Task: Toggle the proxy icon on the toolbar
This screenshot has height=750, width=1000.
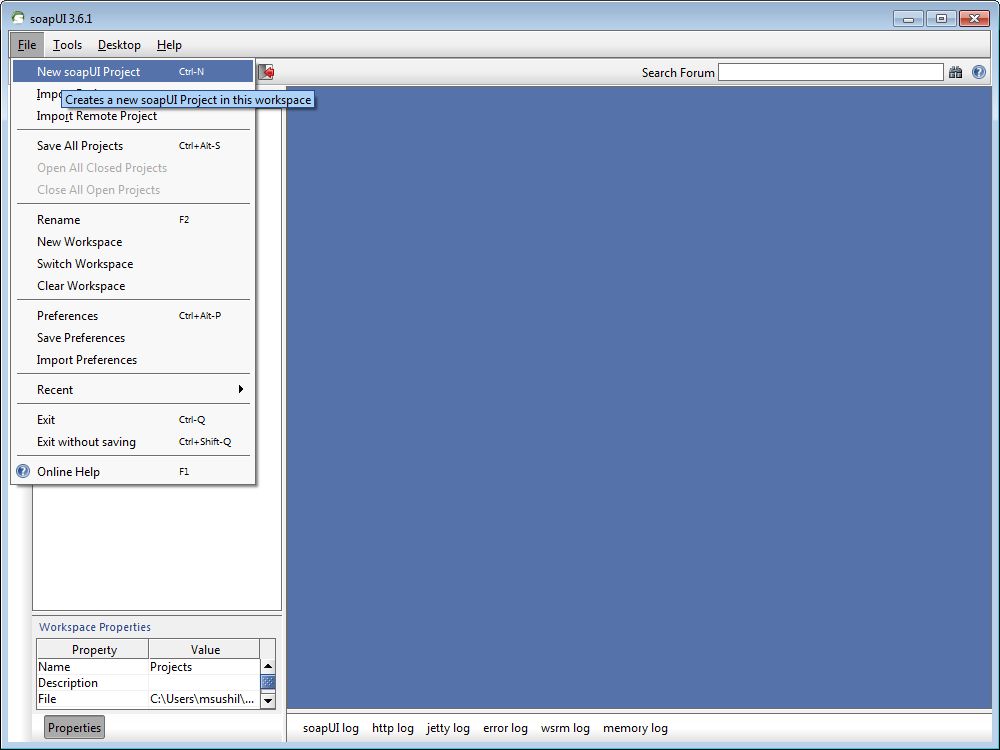Action: (x=265, y=71)
